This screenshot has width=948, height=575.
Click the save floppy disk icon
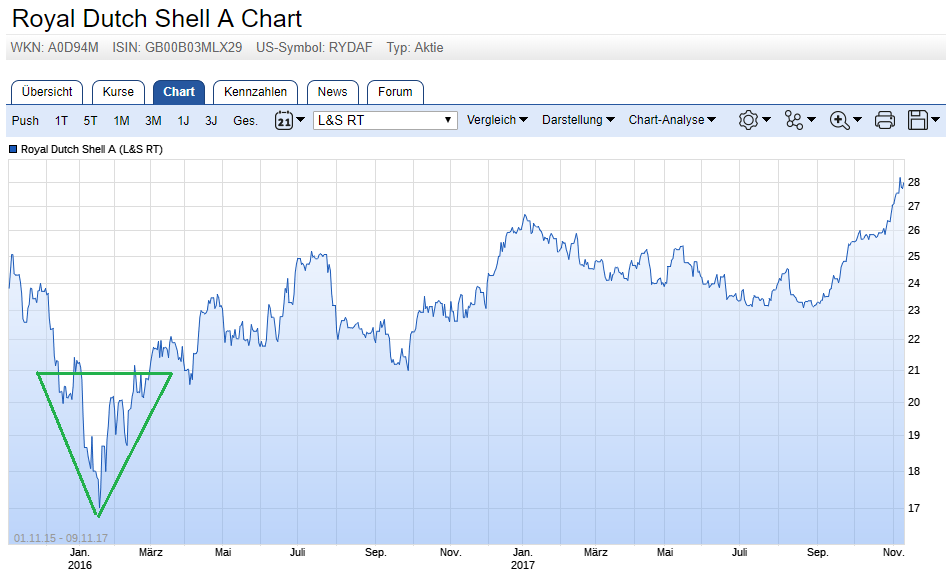(x=918, y=120)
